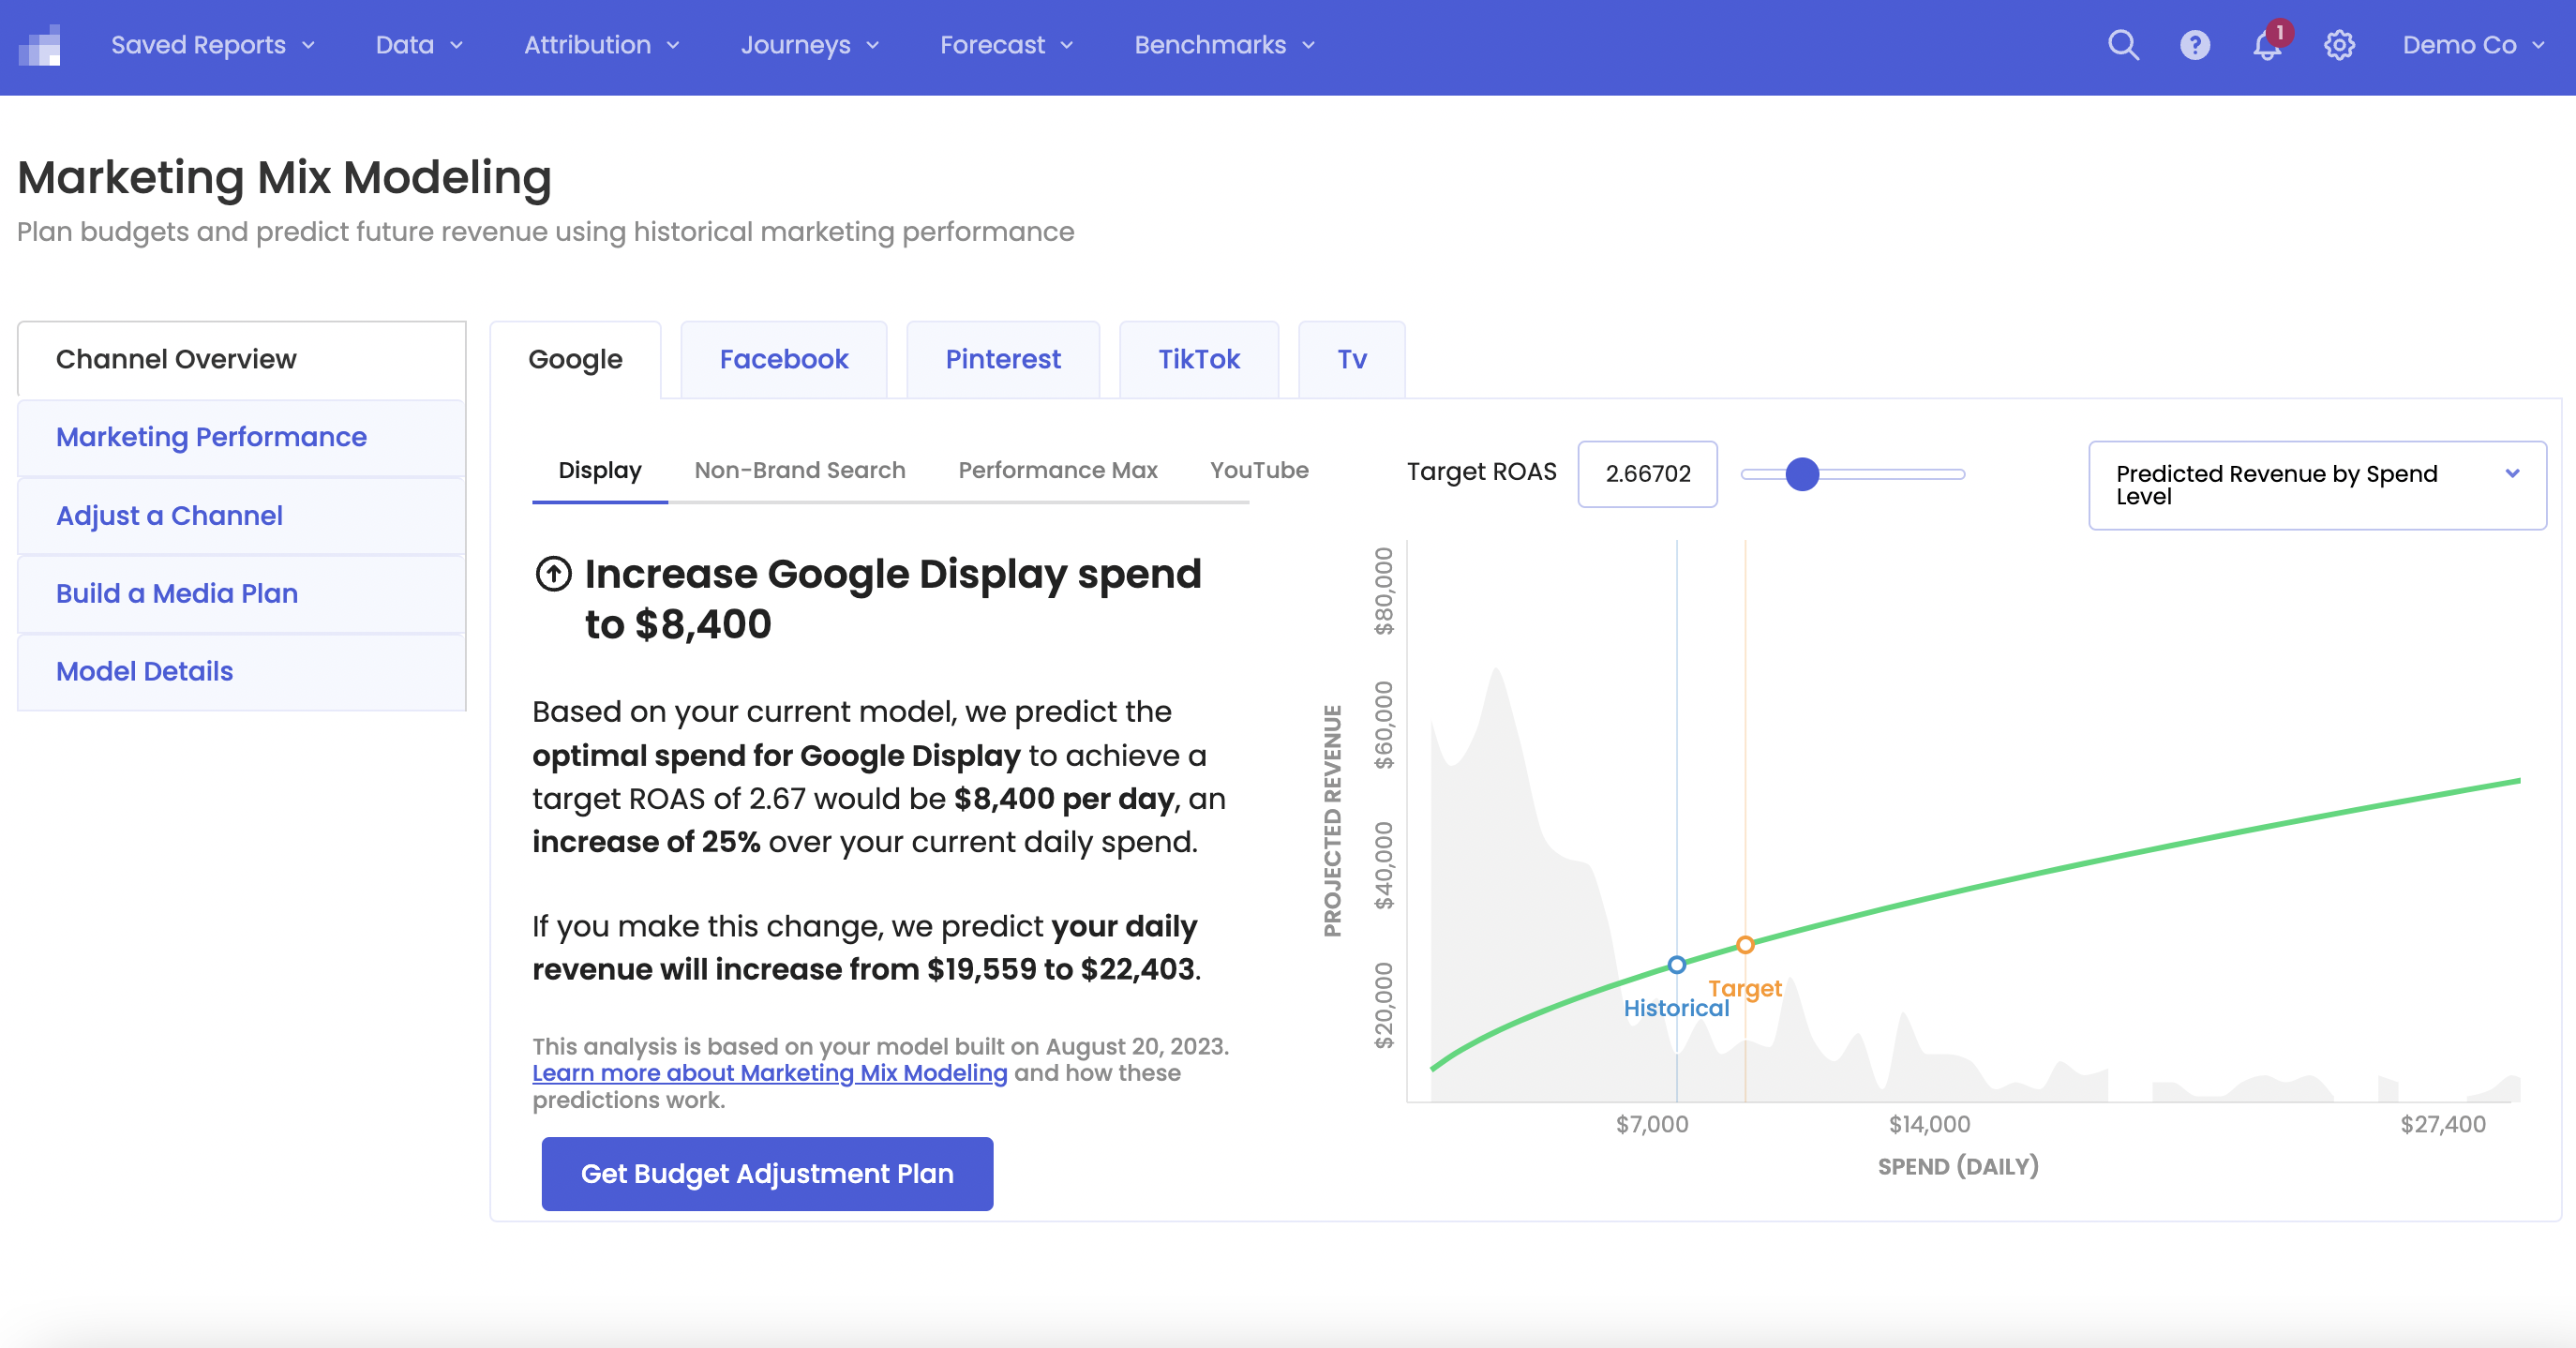Open the settings gear icon

2339,45
